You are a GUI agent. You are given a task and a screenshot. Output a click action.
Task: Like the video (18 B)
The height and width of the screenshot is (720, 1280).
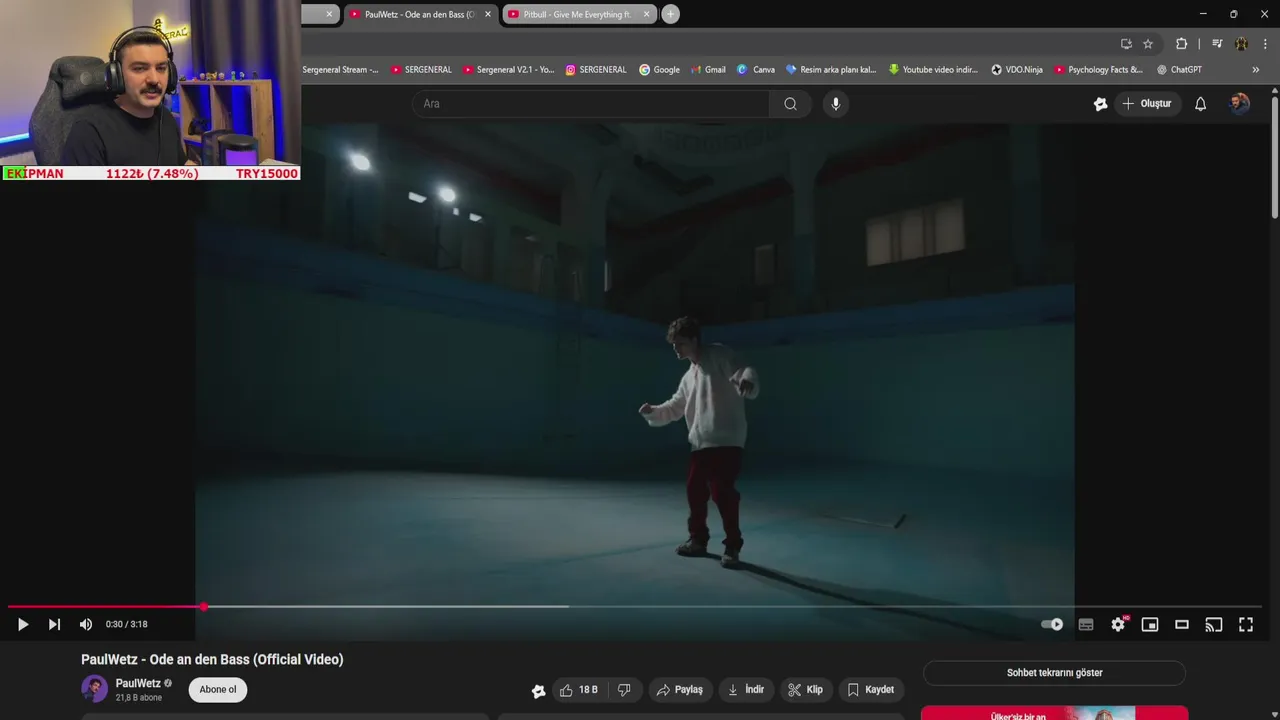(x=579, y=690)
